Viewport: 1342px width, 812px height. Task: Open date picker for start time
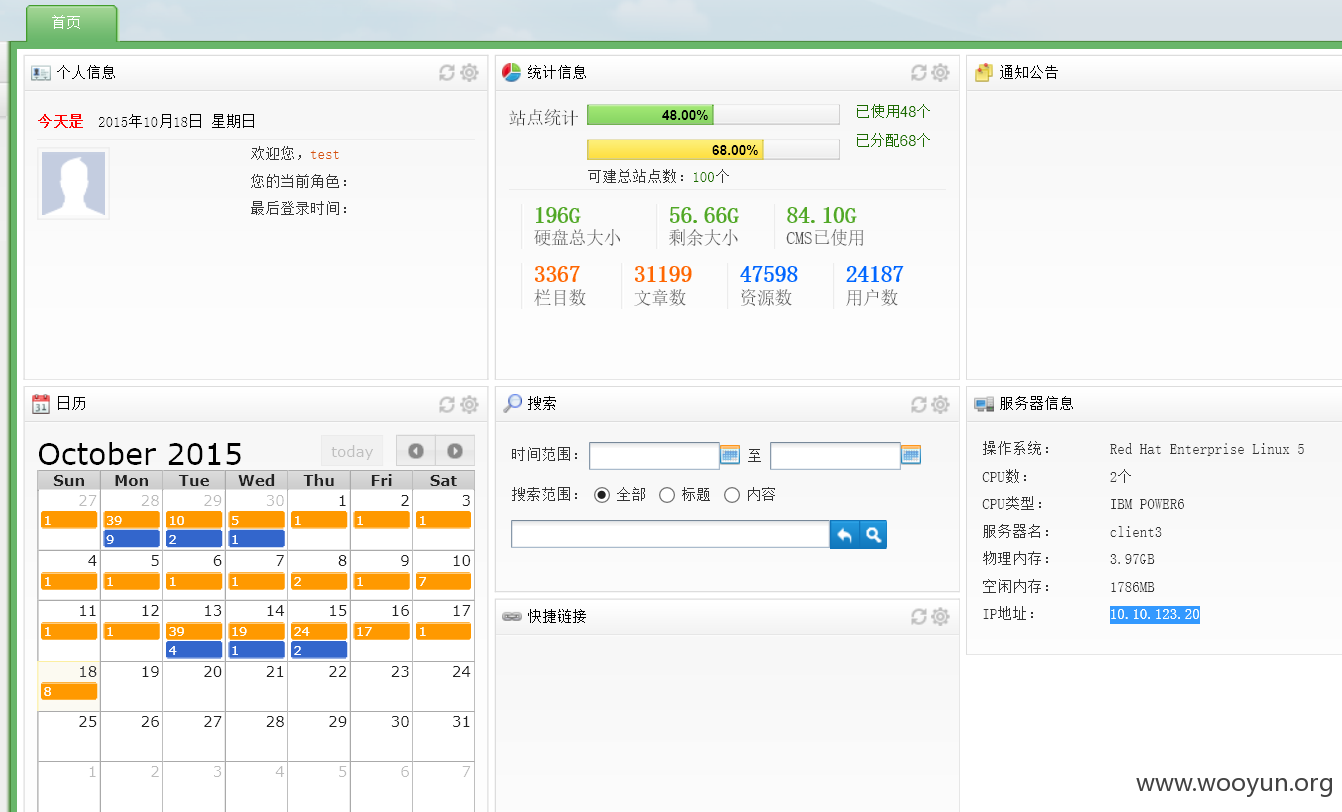[730, 455]
